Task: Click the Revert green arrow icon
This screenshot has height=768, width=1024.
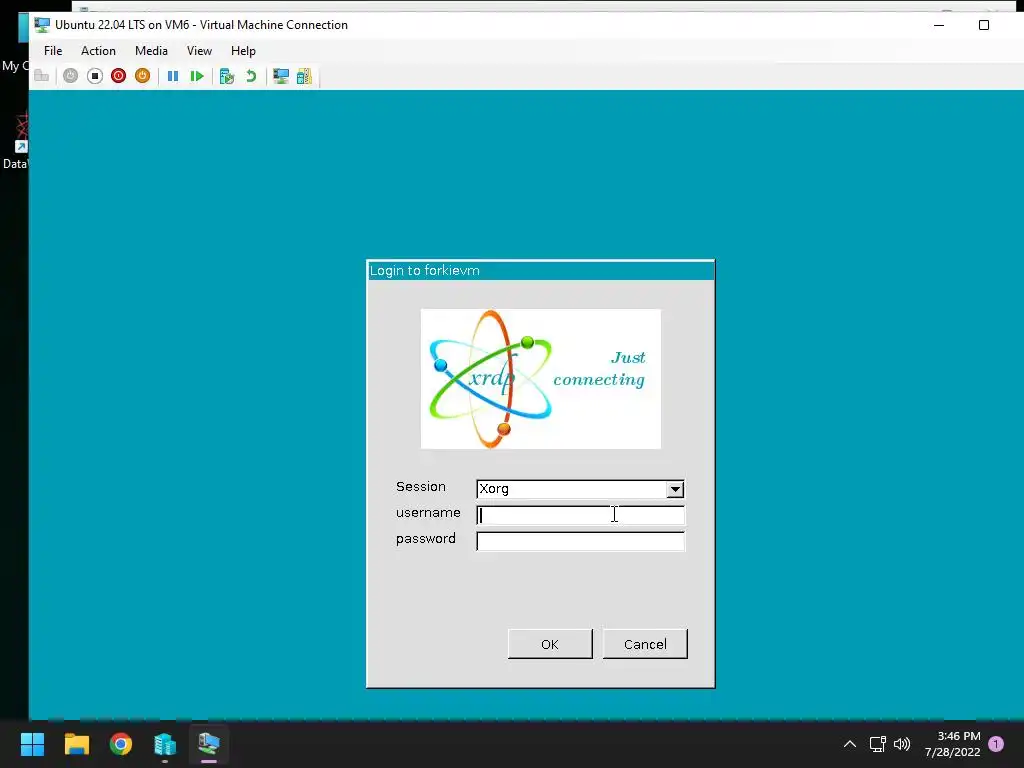Action: 251,76
